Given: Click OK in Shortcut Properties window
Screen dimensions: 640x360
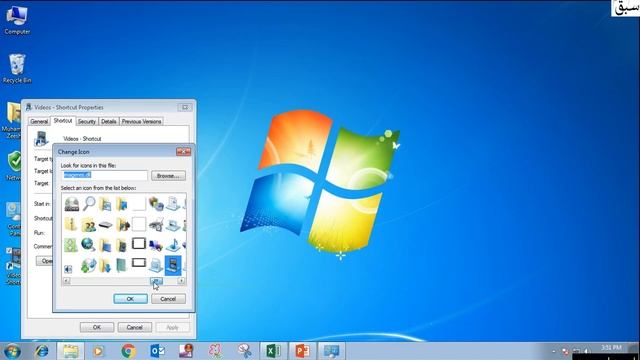Looking at the screenshot, I should [x=97, y=327].
